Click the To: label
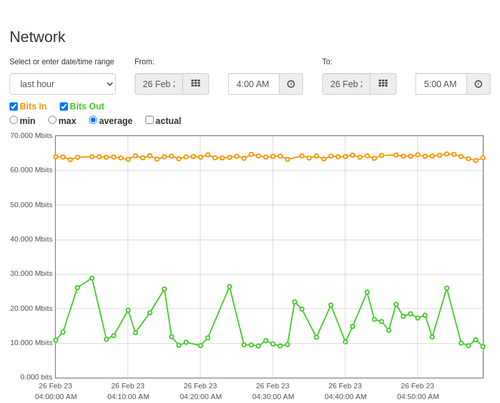The height and width of the screenshot is (403, 500). pyautogui.click(x=327, y=62)
